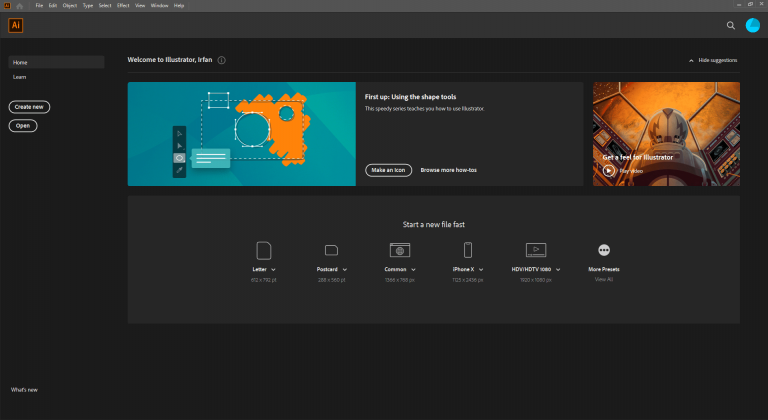The image size is (768, 420).
Task: Open the Object menu
Action: pyautogui.click(x=70, y=6)
